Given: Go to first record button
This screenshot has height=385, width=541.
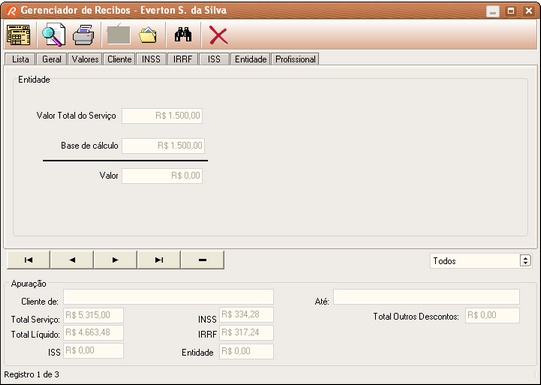Looking at the screenshot, I should tap(29, 260).
